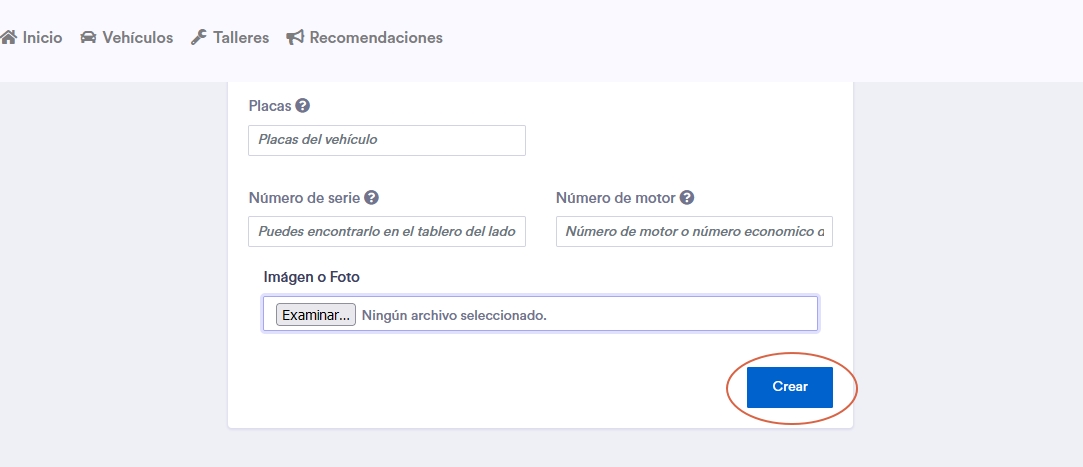Select the Número de motor text field
Image resolution: width=1083 pixels, height=467 pixels.
[694, 231]
